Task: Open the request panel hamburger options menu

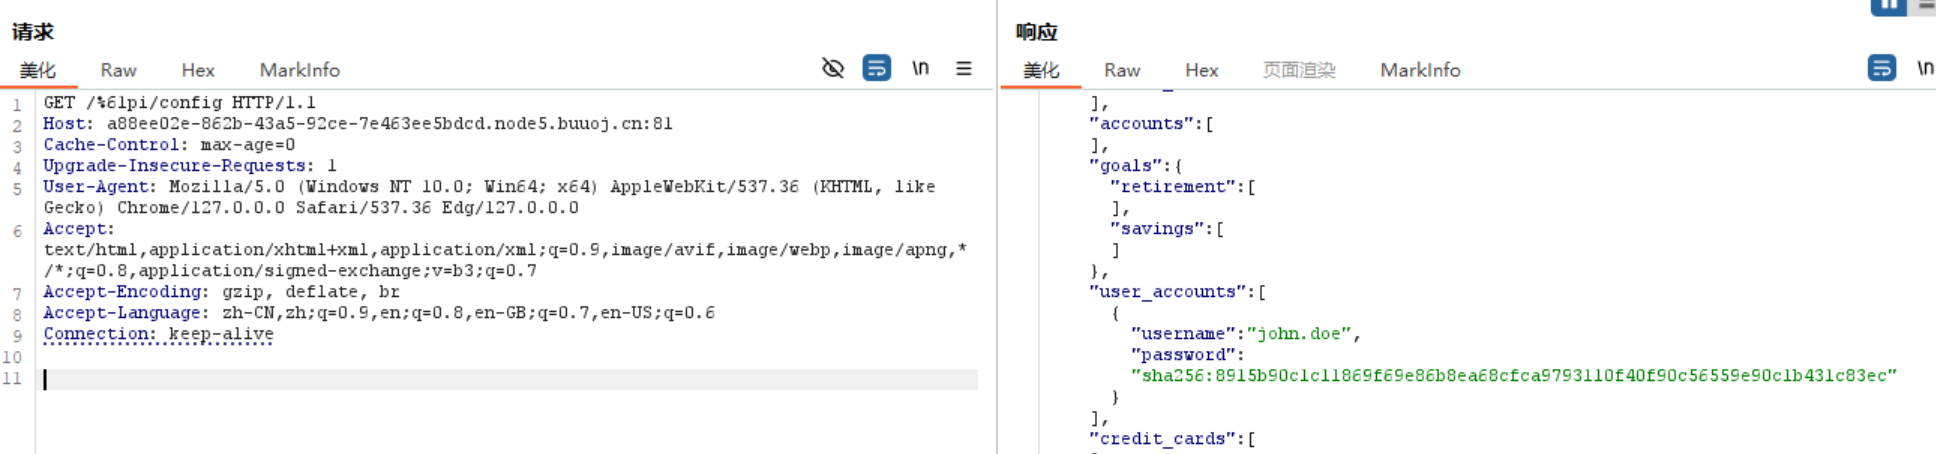Action: pos(963,68)
